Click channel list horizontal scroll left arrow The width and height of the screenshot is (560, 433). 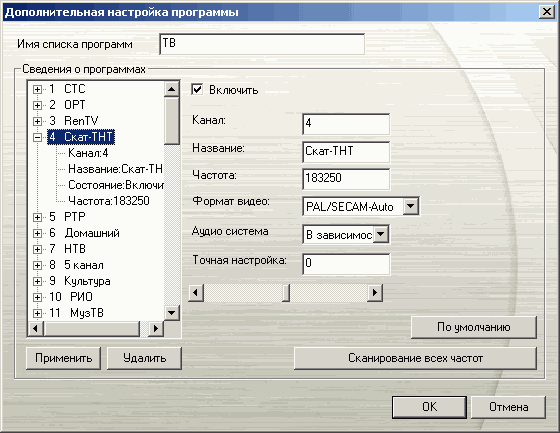[36, 328]
